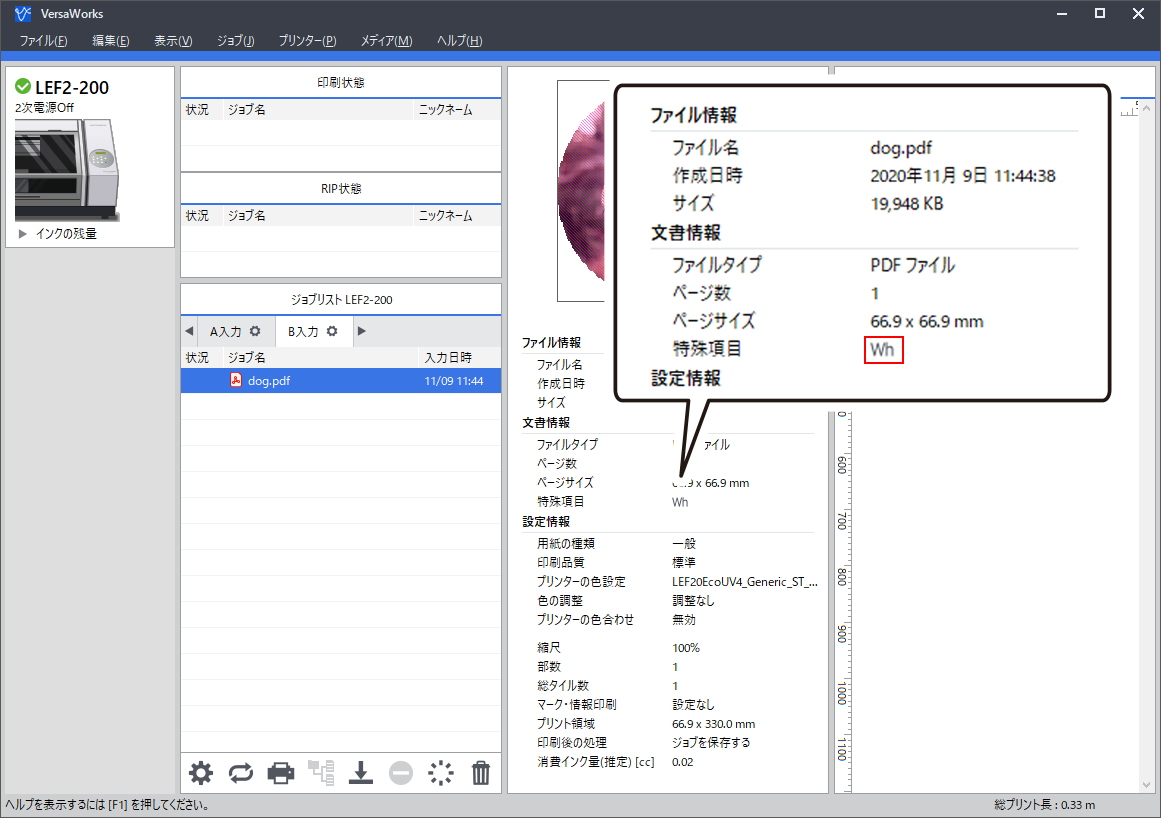
Task: Click the 文書情報 heading in info pane
Action: click(546, 423)
